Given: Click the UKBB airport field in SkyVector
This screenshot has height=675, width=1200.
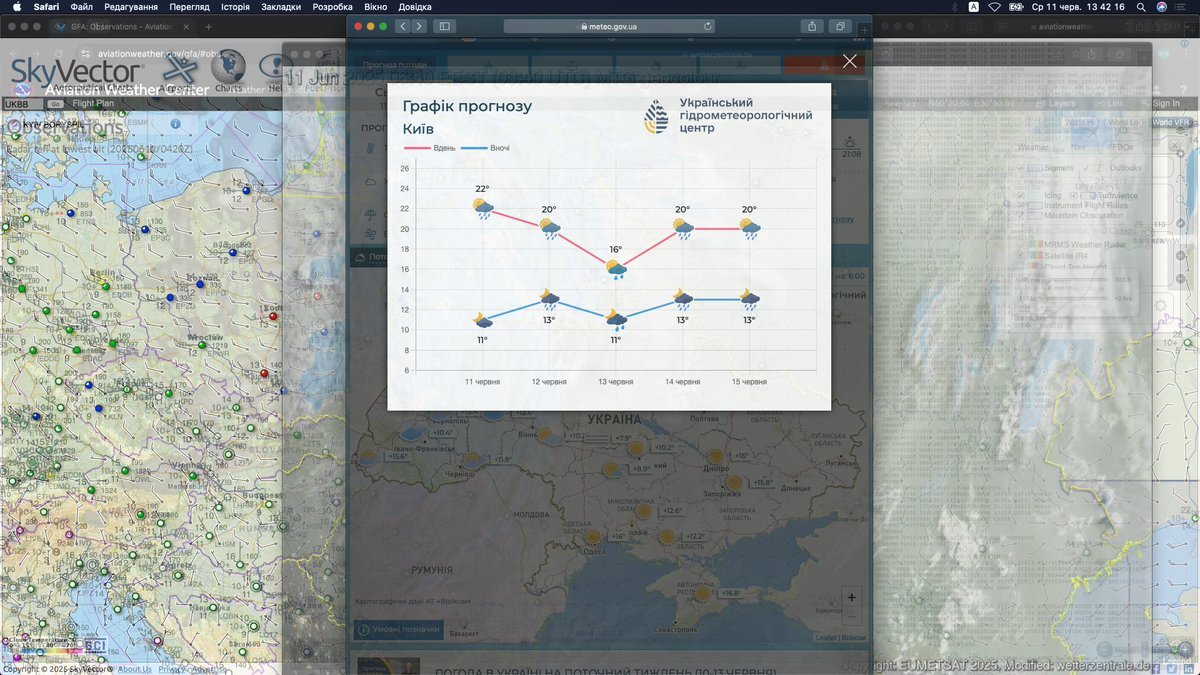Looking at the screenshot, I should click(24, 103).
